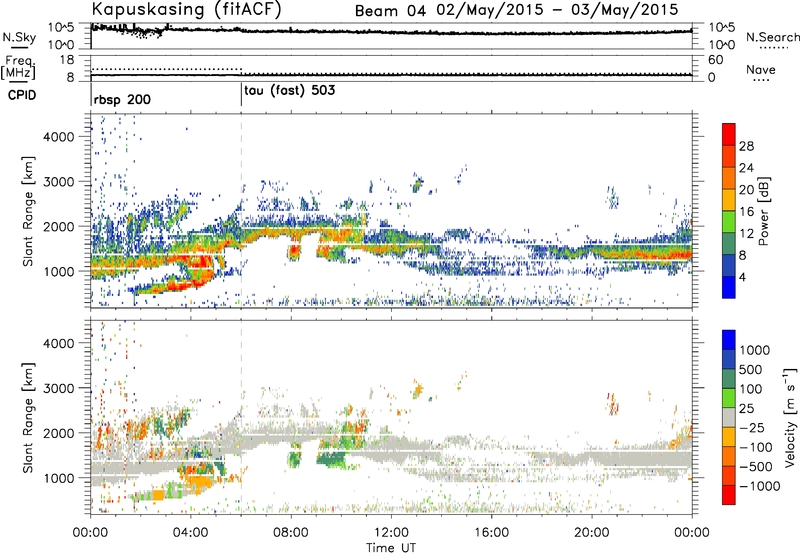The width and height of the screenshot is (800, 554).
Task: Click the 'Freq. [MHz]' axis label
Action: (18, 68)
